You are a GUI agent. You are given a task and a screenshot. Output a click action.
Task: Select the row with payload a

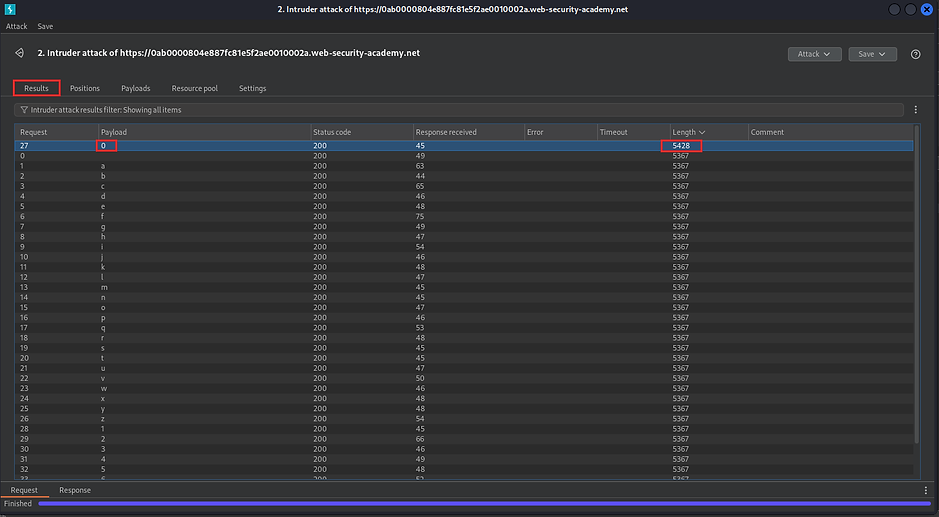click(x=464, y=166)
